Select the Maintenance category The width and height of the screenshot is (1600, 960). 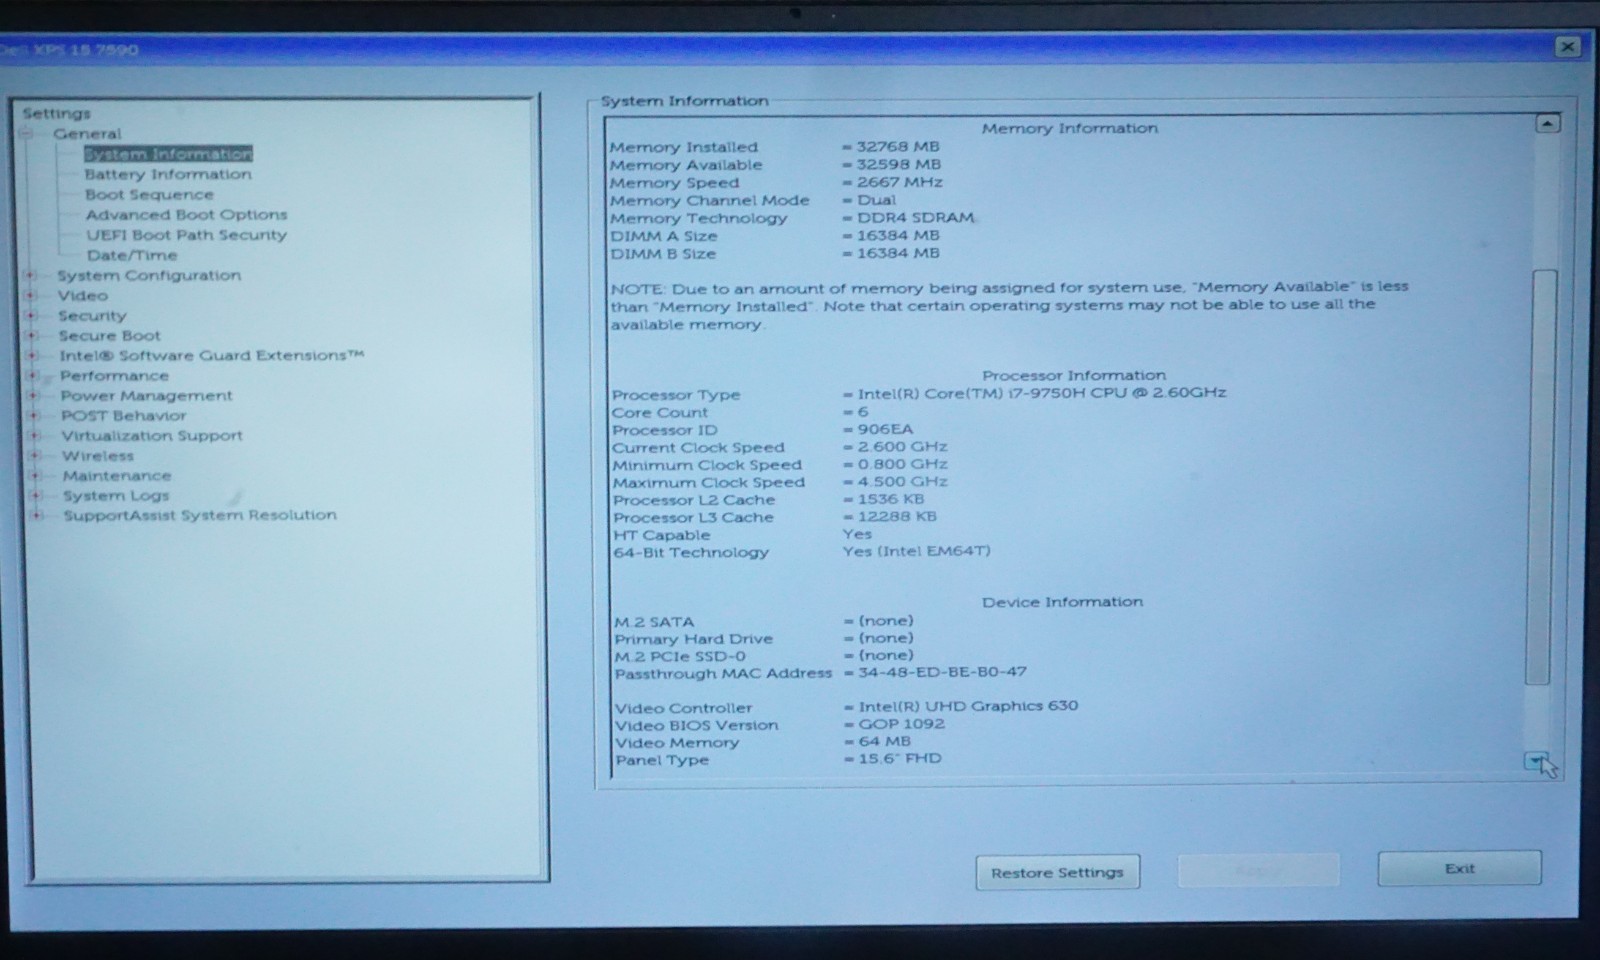(117, 475)
